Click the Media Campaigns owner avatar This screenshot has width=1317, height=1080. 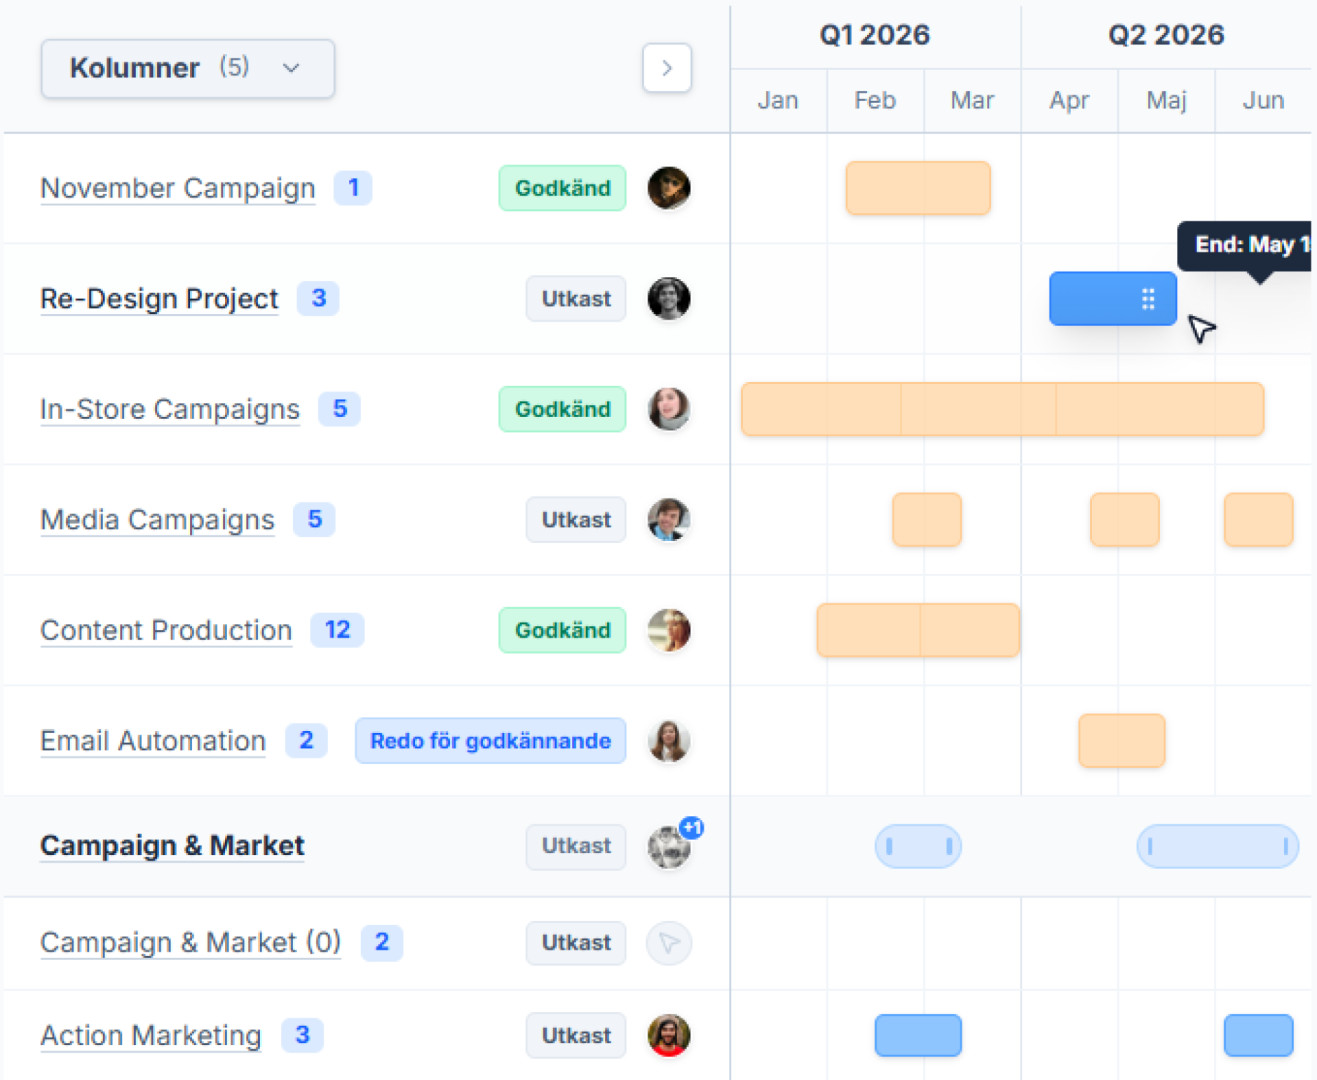point(668,520)
